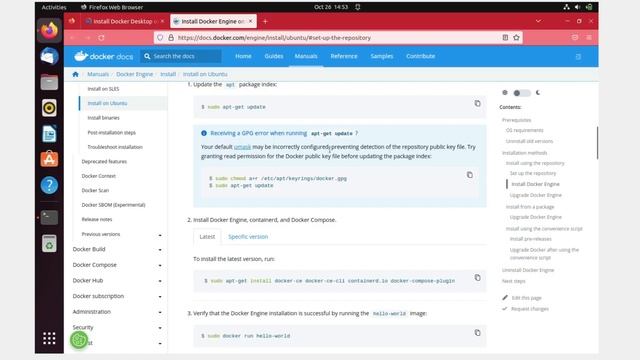
Task: Expand Docker Hub sidebar section
Action: click(160, 281)
